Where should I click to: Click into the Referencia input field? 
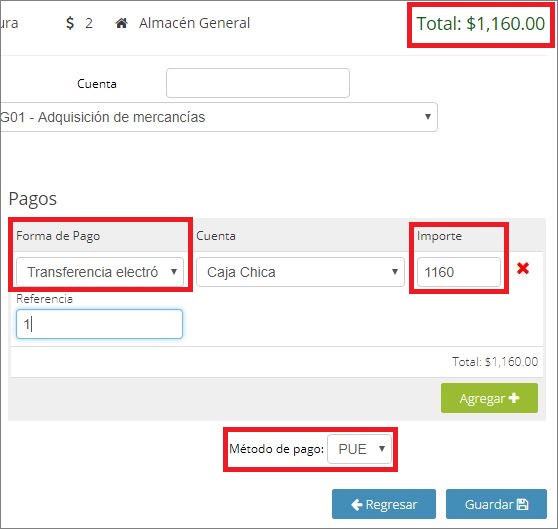(99, 324)
